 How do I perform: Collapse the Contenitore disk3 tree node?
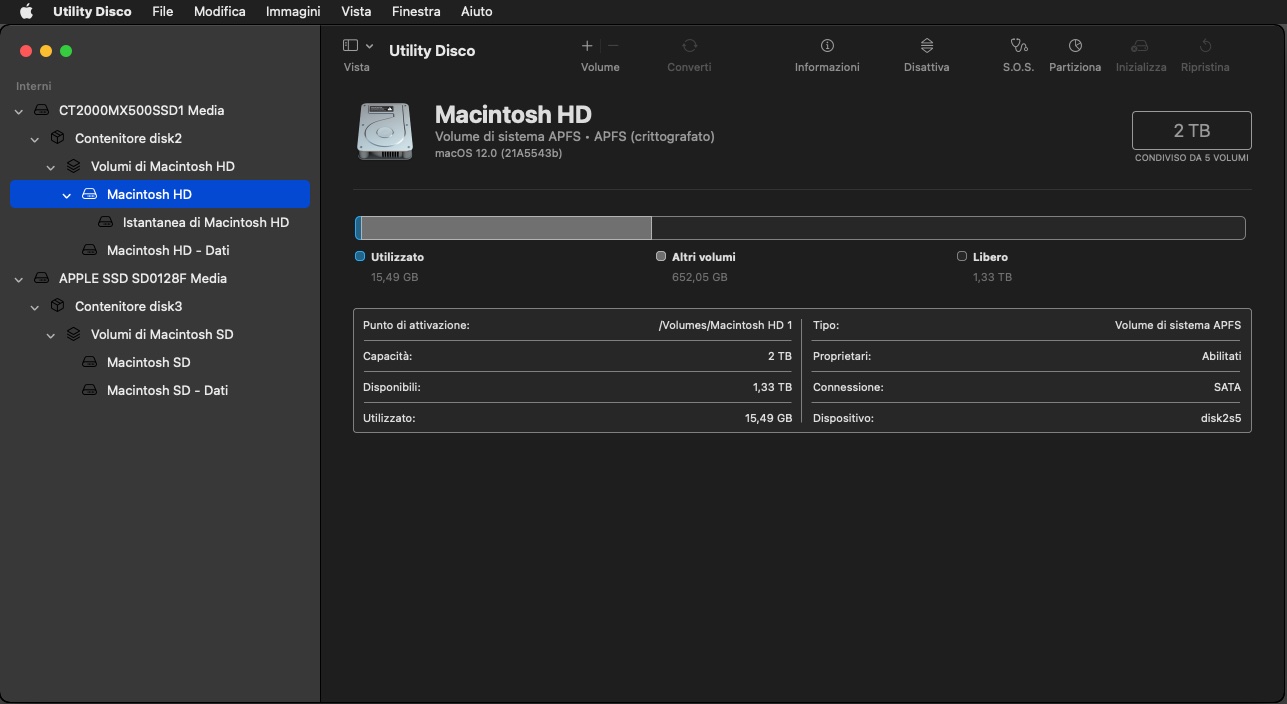click(x=35, y=307)
